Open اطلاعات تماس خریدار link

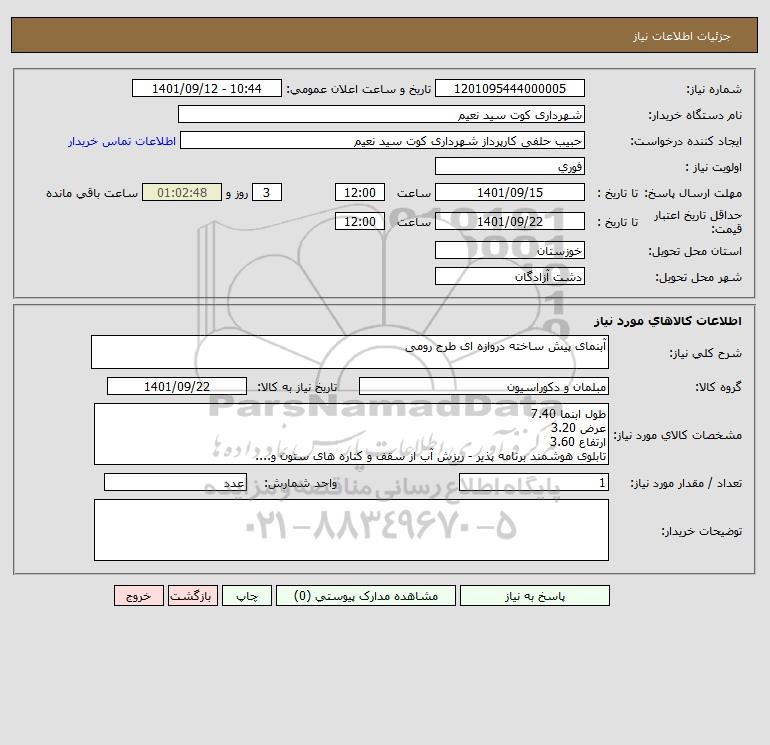(122, 141)
